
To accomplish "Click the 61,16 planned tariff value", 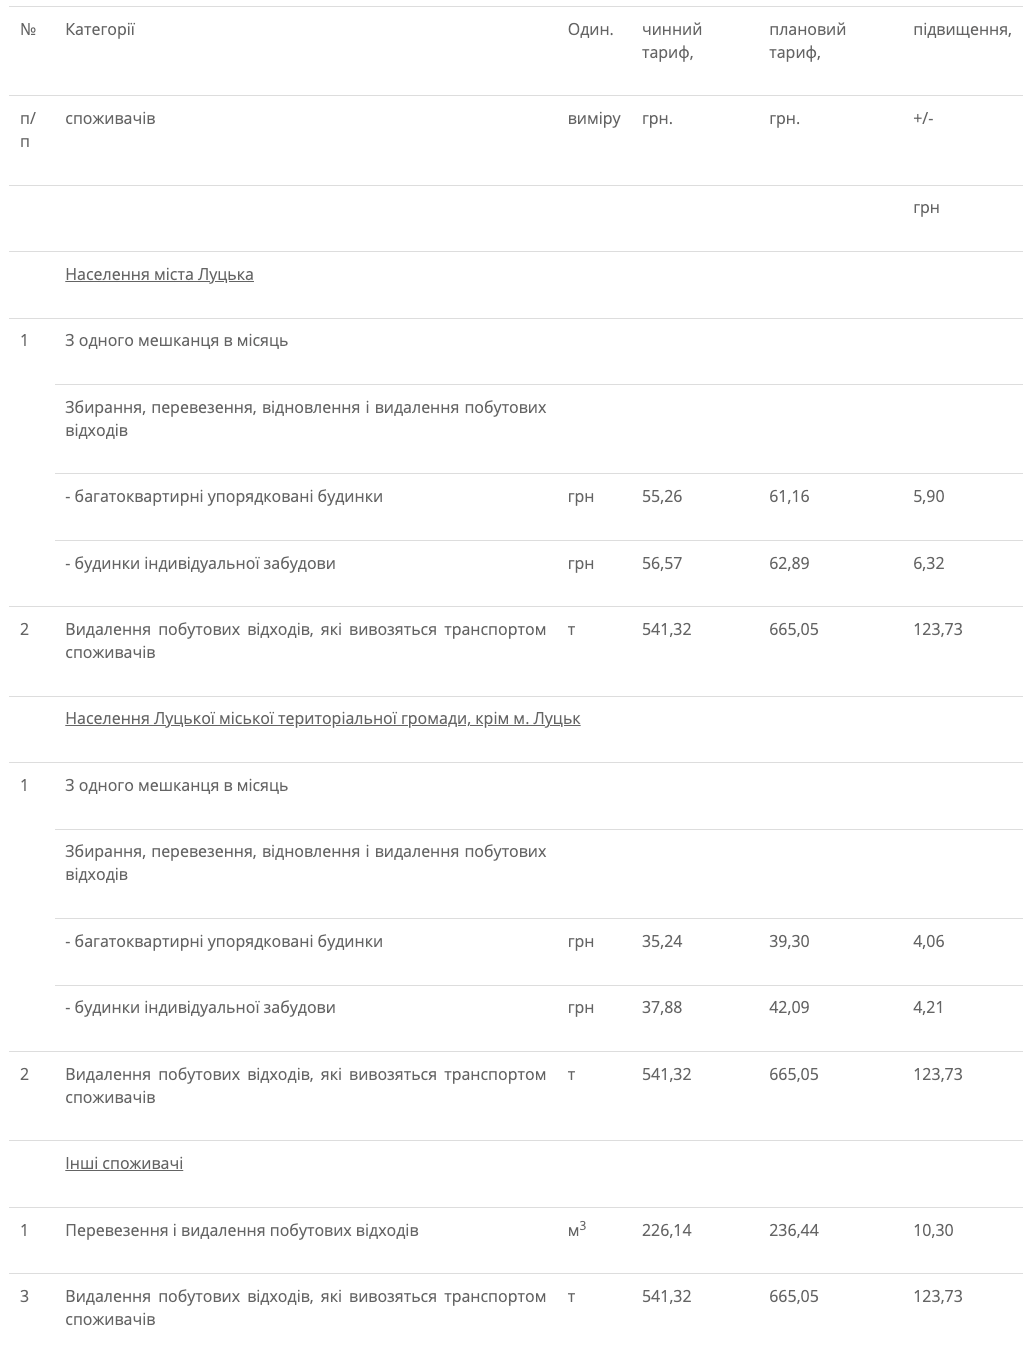I will (789, 497).
